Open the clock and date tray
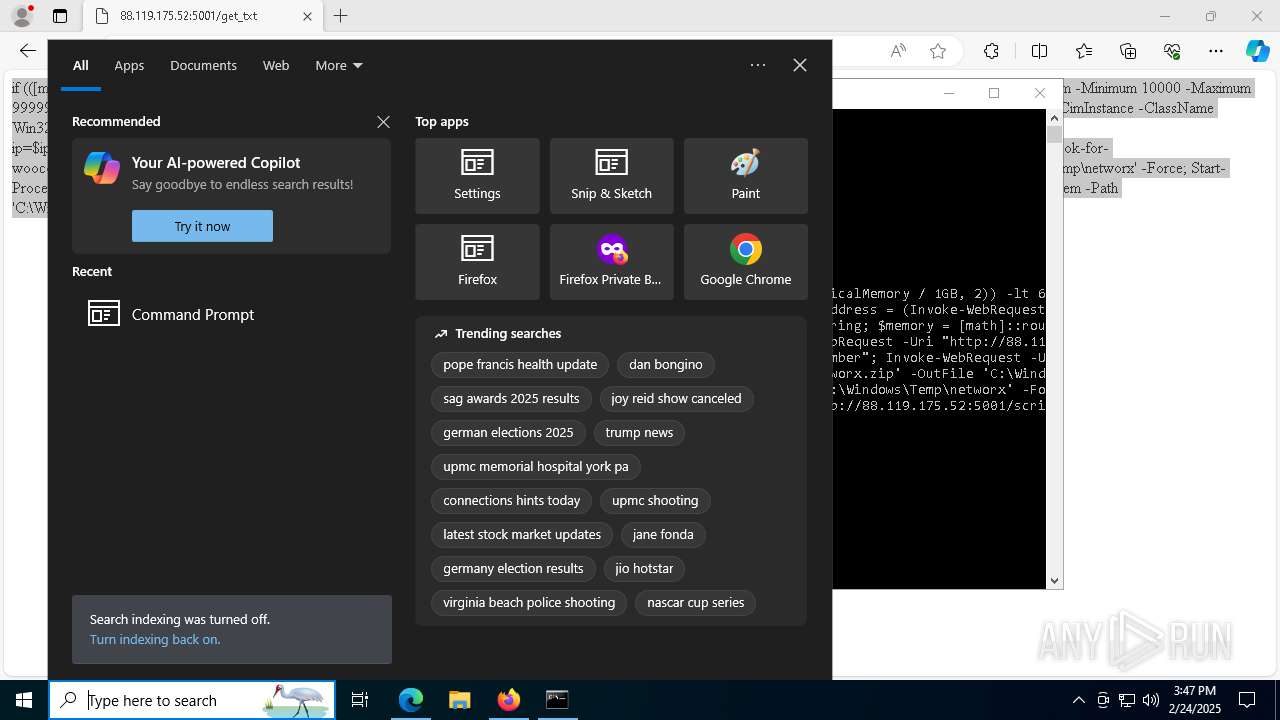 1194,700
